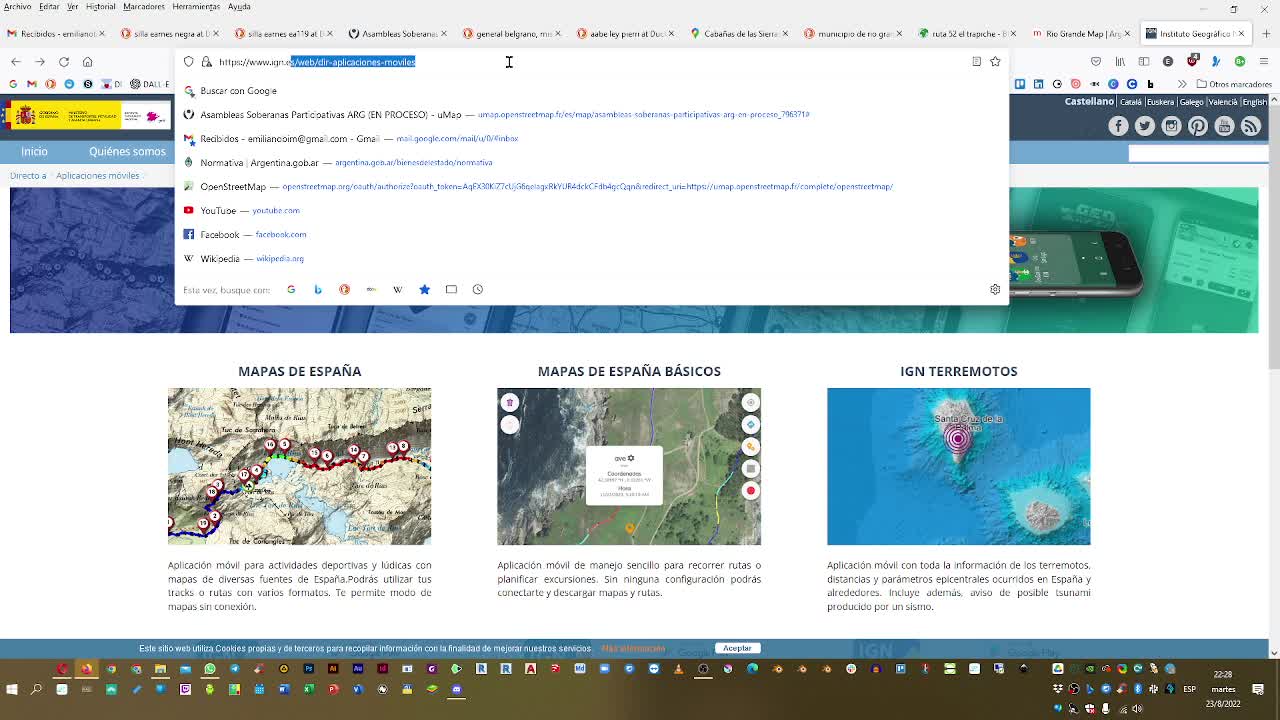Choose the Buscar con Google suggestion
Image resolution: width=1280 pixels, height=720 pixels.
590,91
